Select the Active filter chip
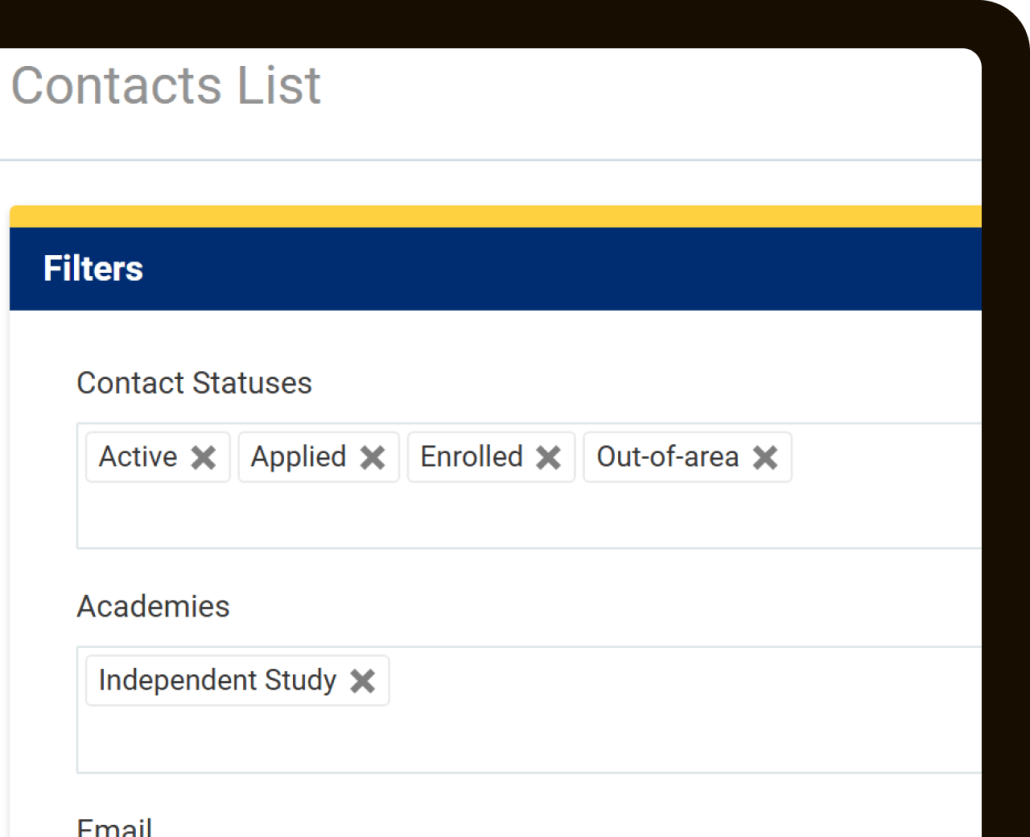Screen dimensions: 1030x837 click(140, 457)
